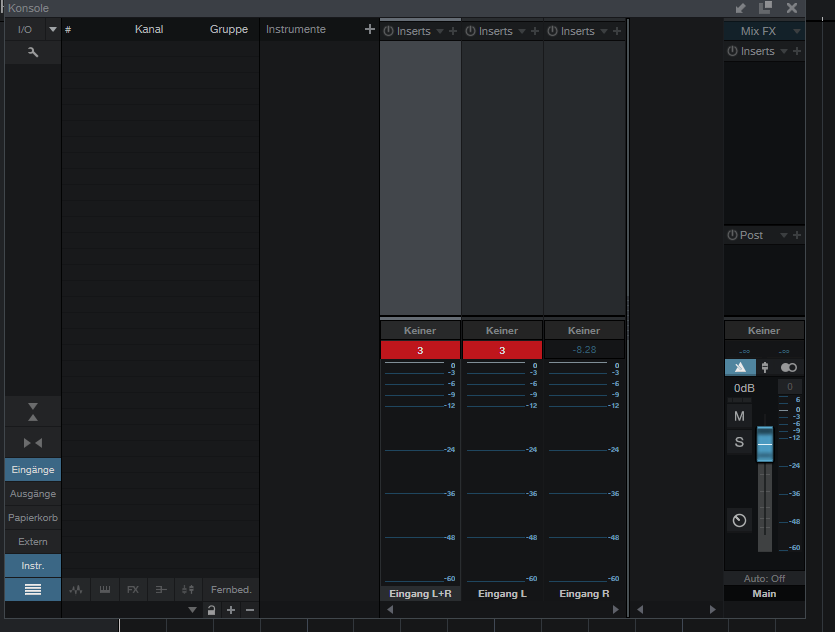Open console settings with the wrench icon
835x632 pixels.
[32, 52]
